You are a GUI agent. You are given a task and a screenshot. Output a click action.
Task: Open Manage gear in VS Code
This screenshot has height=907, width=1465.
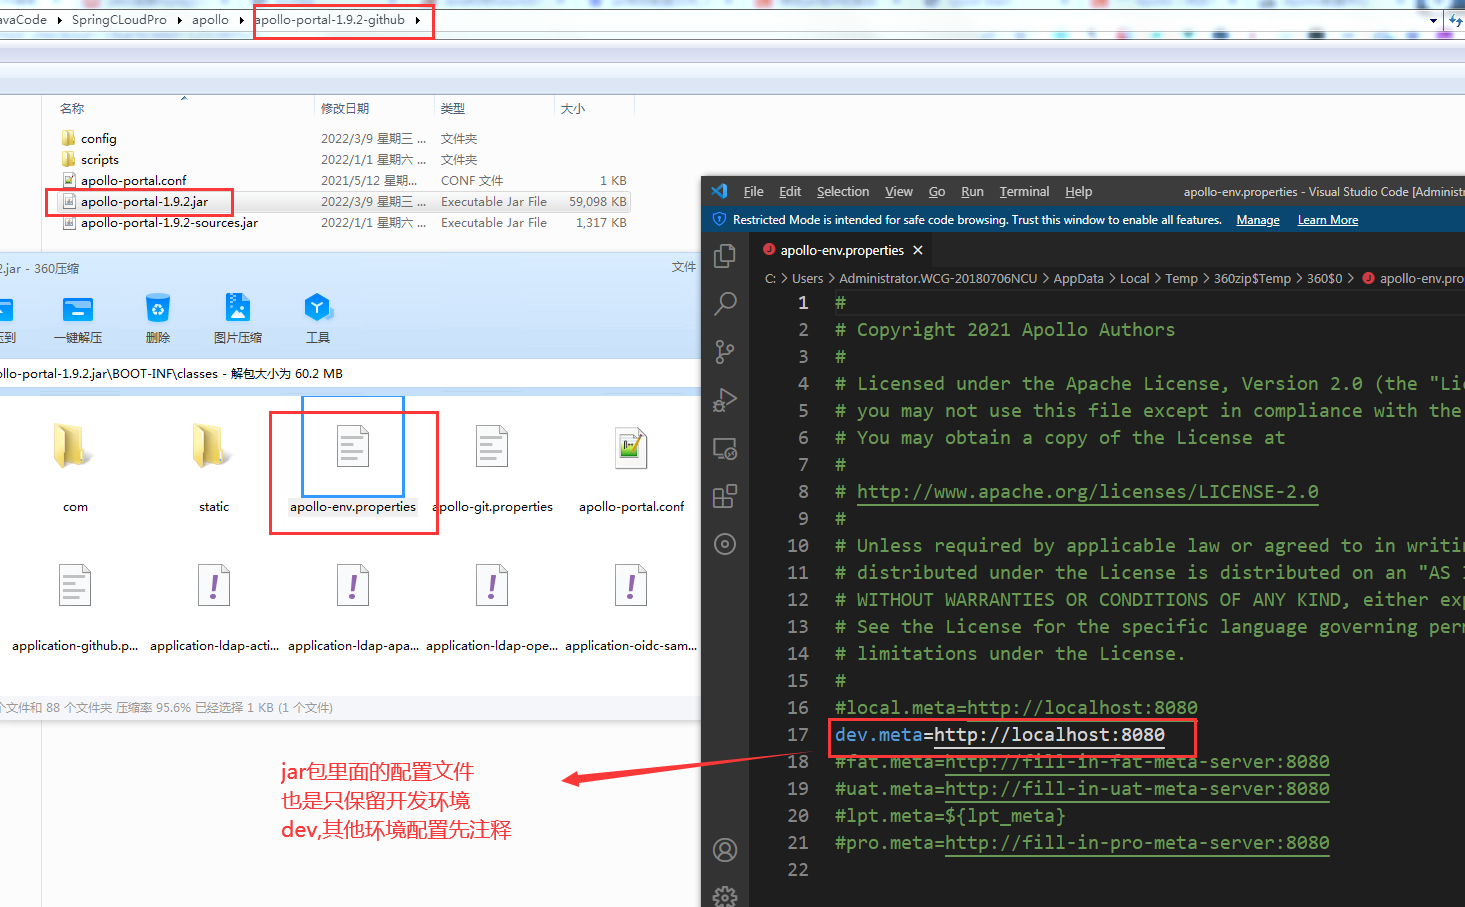(725, 896)
